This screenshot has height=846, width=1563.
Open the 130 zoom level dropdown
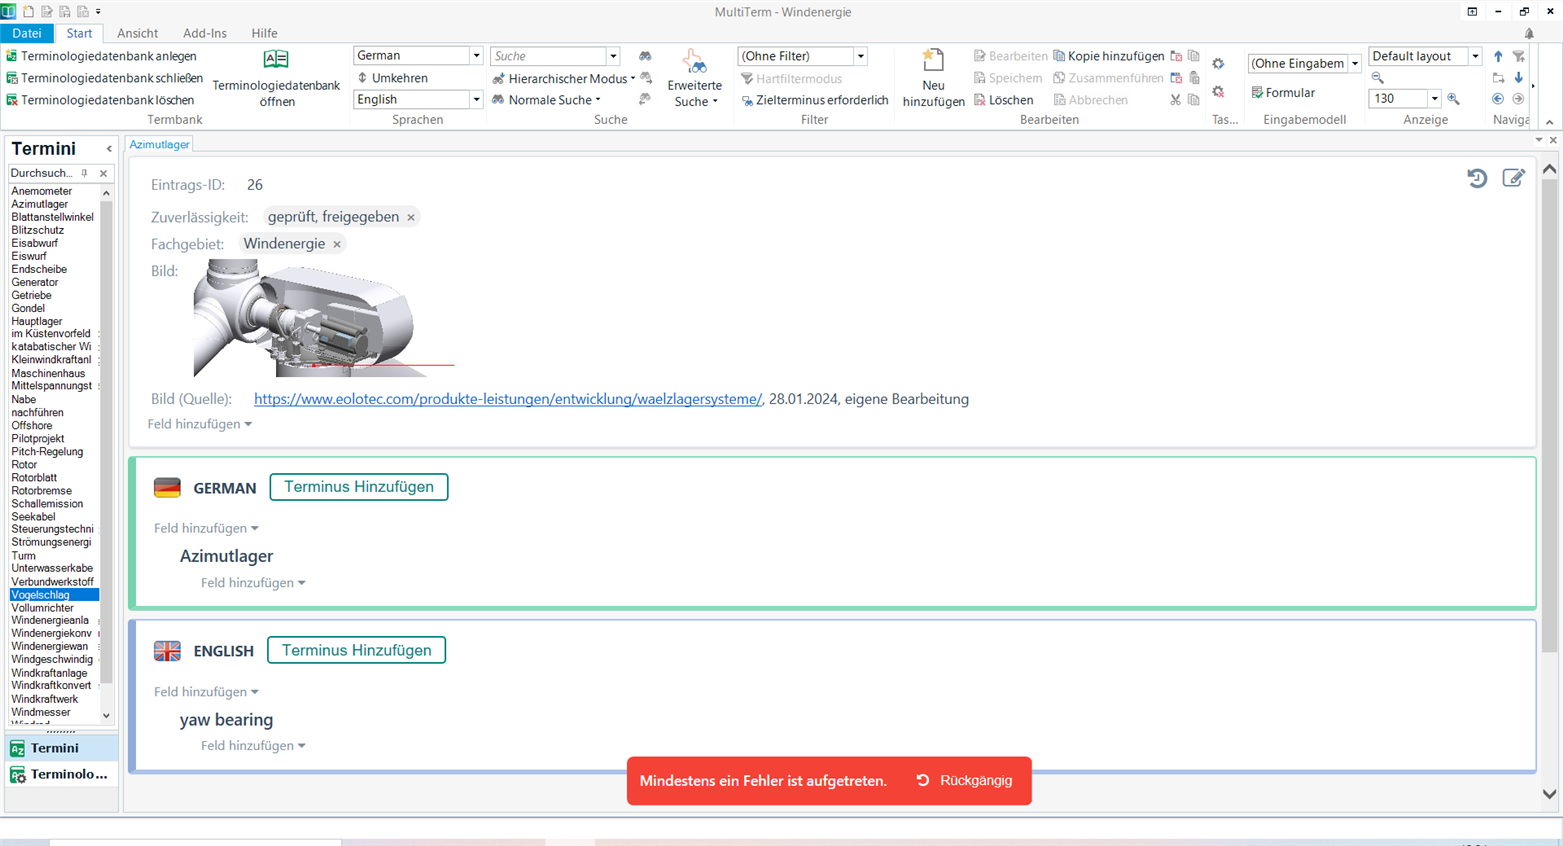[x=1434, y=98]
